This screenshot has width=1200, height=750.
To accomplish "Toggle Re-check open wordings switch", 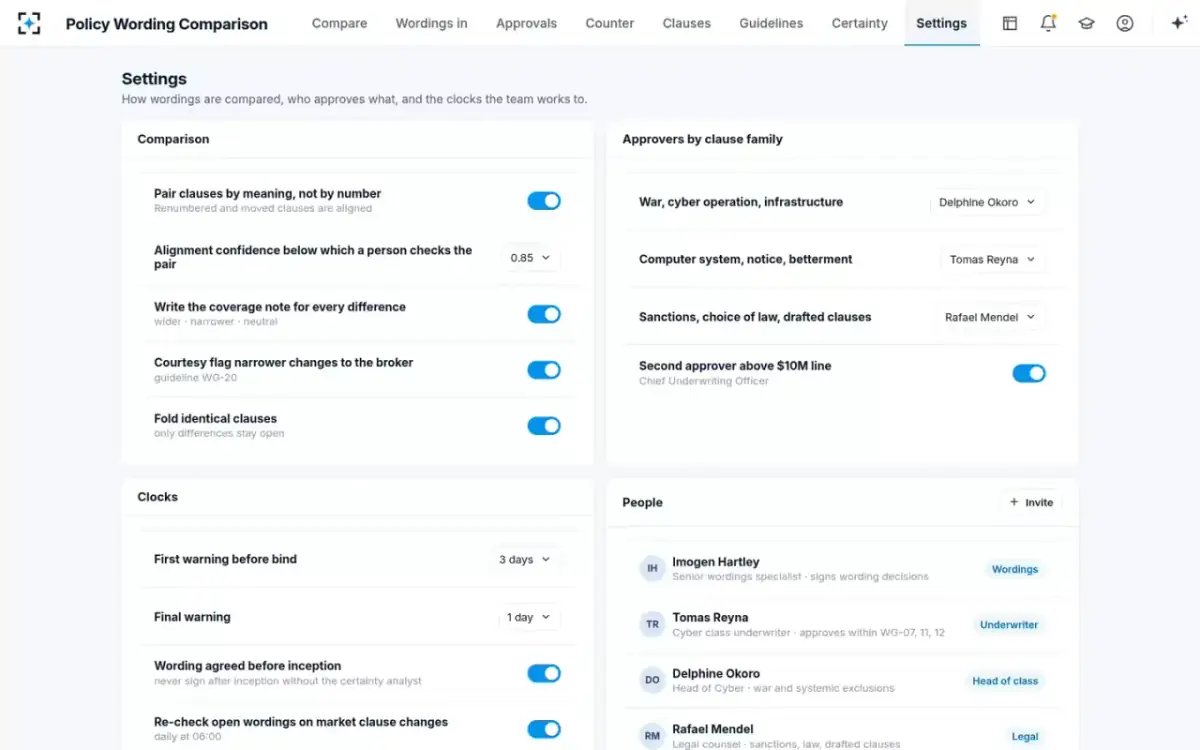I will [x=544, y=729].
